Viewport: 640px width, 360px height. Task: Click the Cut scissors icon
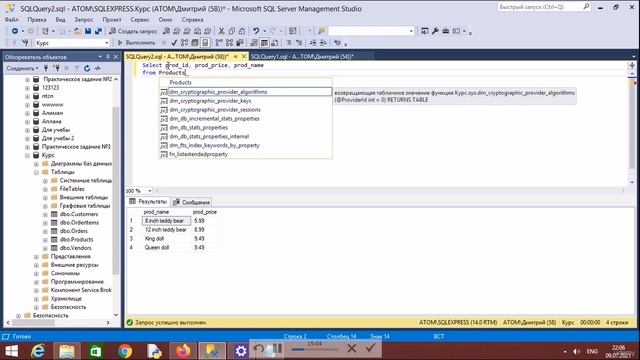(x=221, y=31)
